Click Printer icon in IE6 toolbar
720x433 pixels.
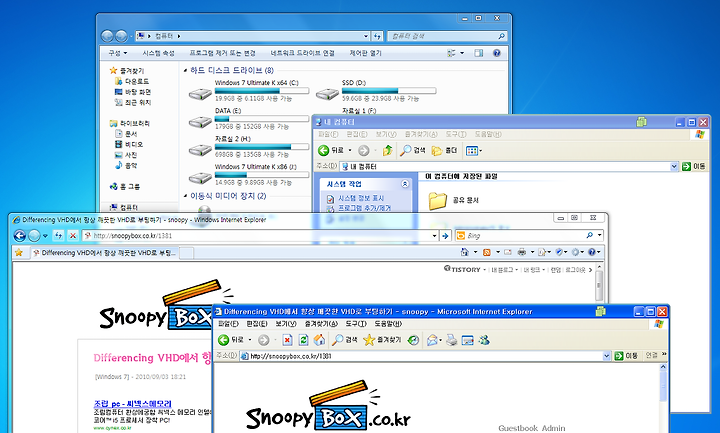point(452,340)
